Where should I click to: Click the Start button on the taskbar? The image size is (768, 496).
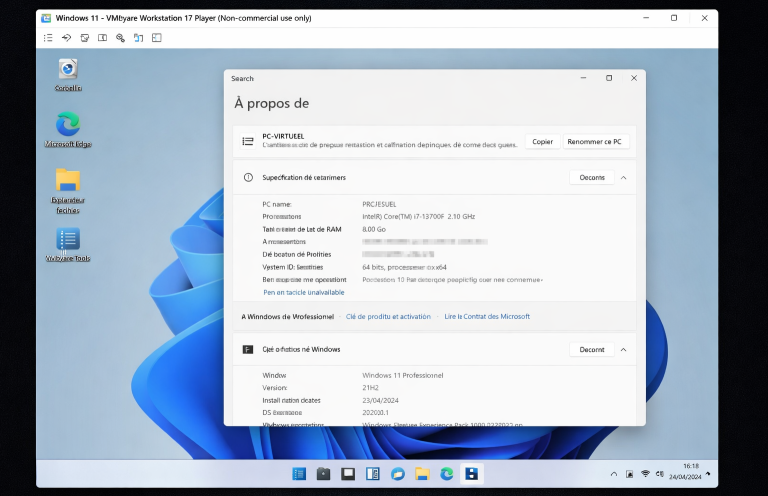click(x=299, y=473)
